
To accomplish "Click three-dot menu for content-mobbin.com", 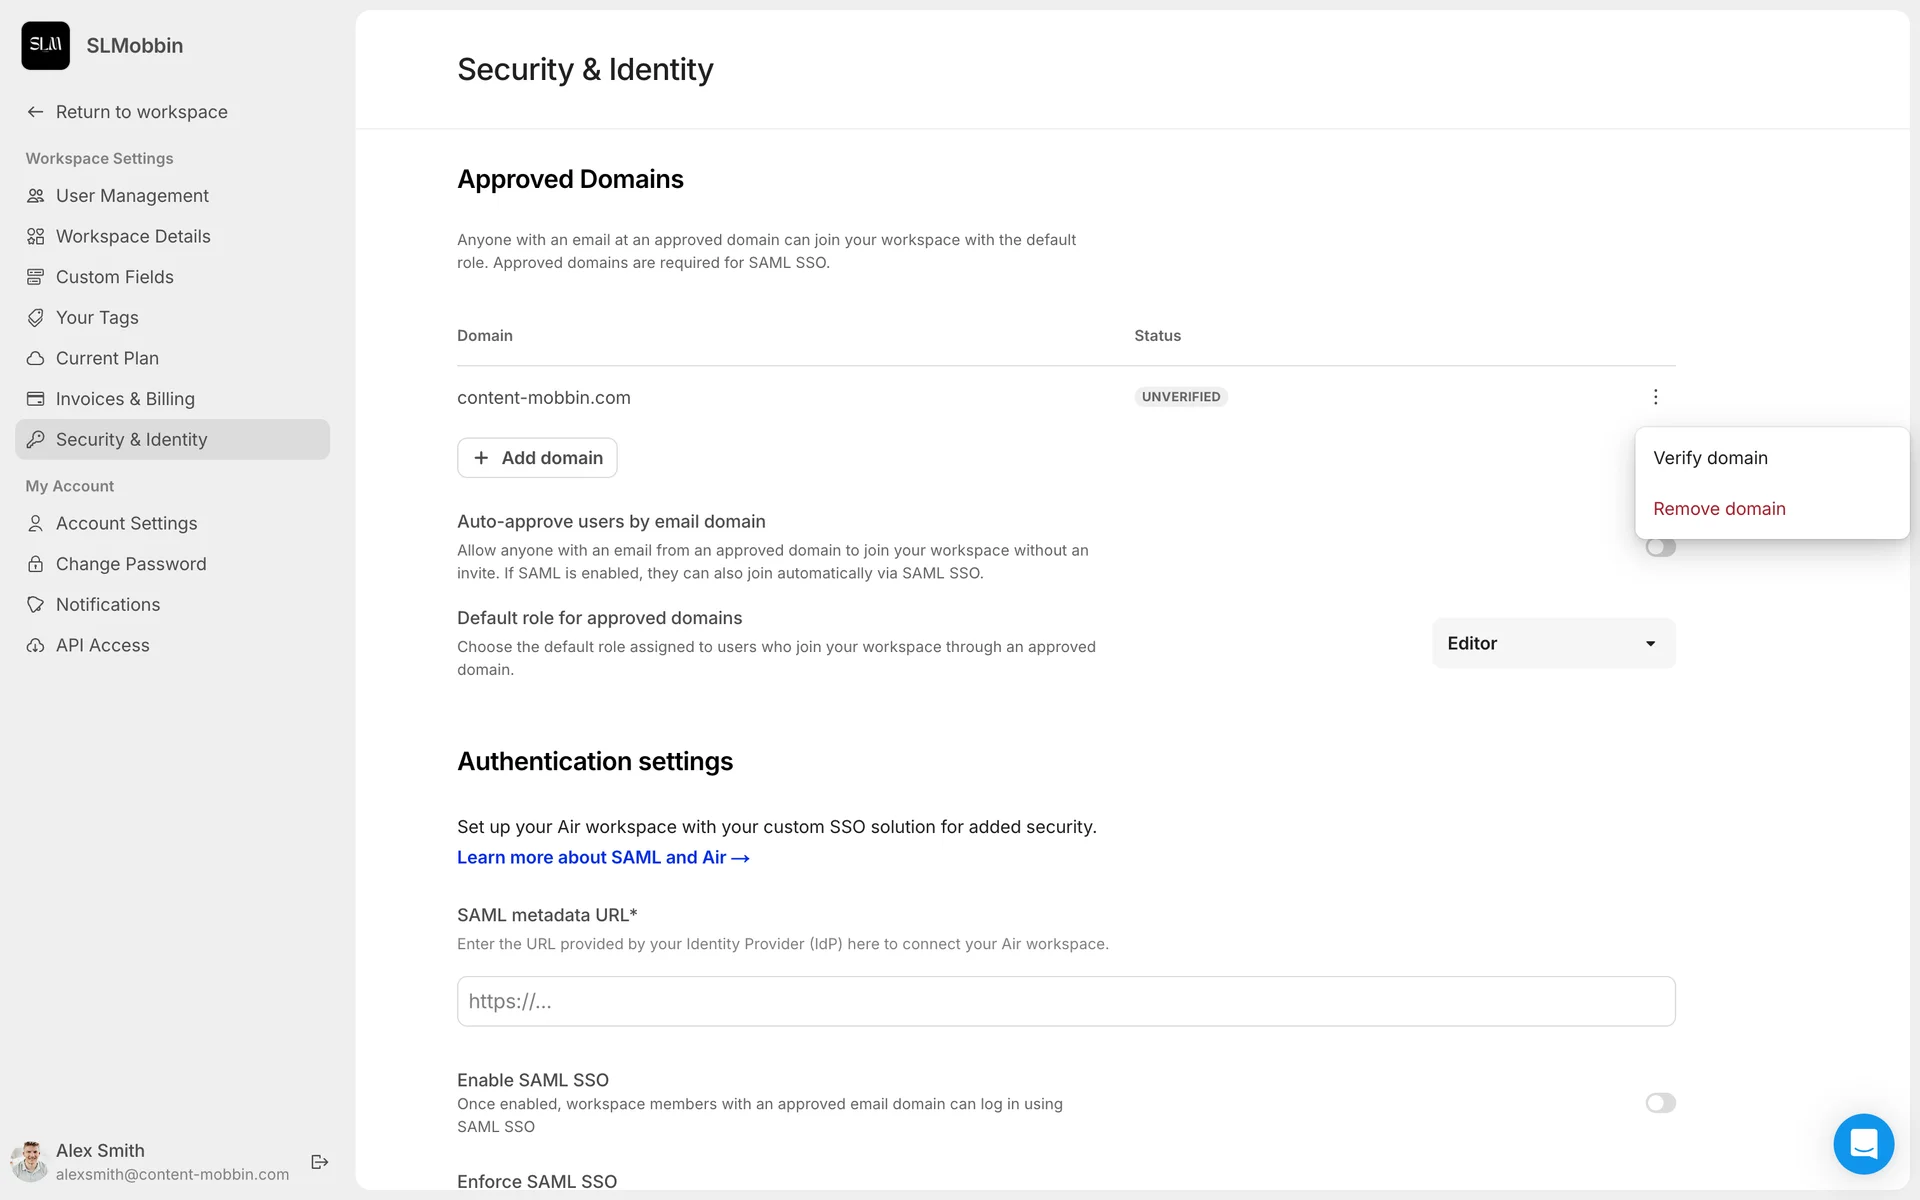I will [x=1655, y=397].
